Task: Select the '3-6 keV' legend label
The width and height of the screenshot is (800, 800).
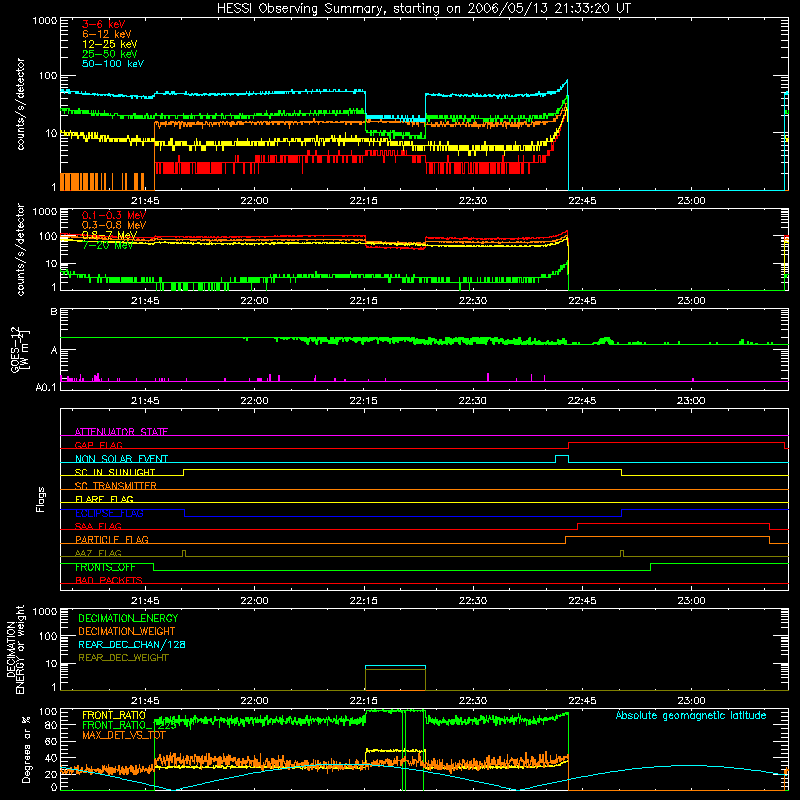Action: click(x=103, y=24)
